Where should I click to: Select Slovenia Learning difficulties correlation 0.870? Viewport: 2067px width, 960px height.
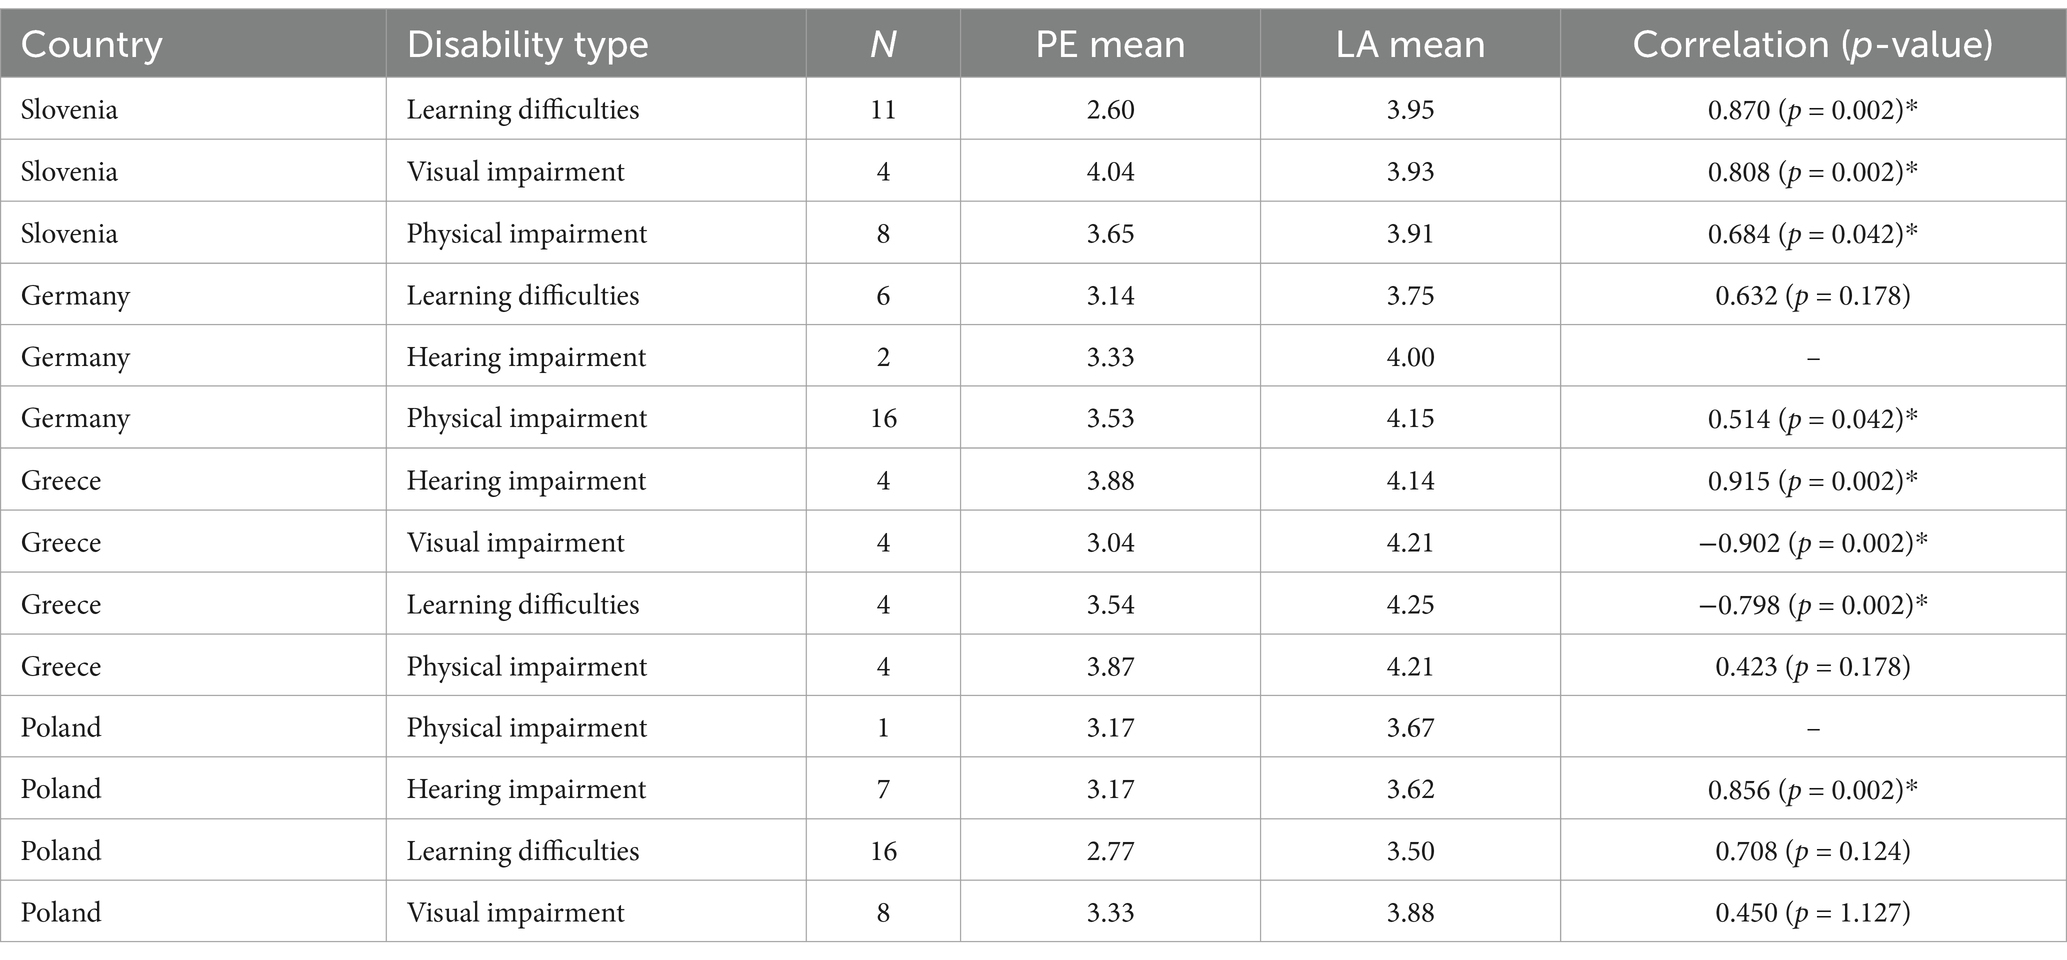[1813, 109]
